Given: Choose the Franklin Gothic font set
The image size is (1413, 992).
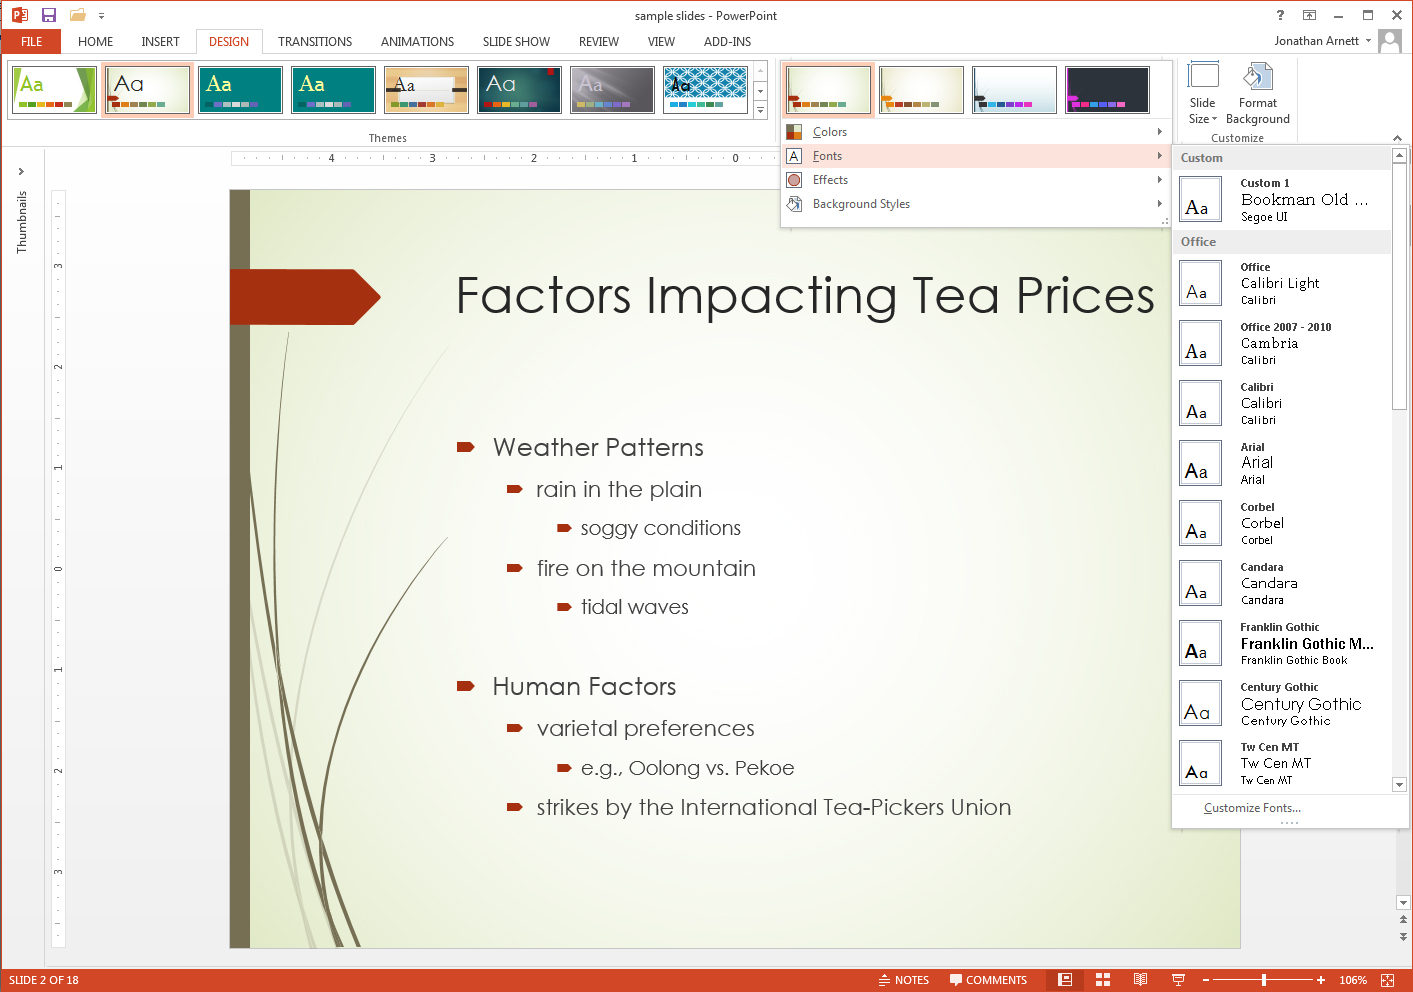Looking at the screenshot, I should click(1282, 643).
